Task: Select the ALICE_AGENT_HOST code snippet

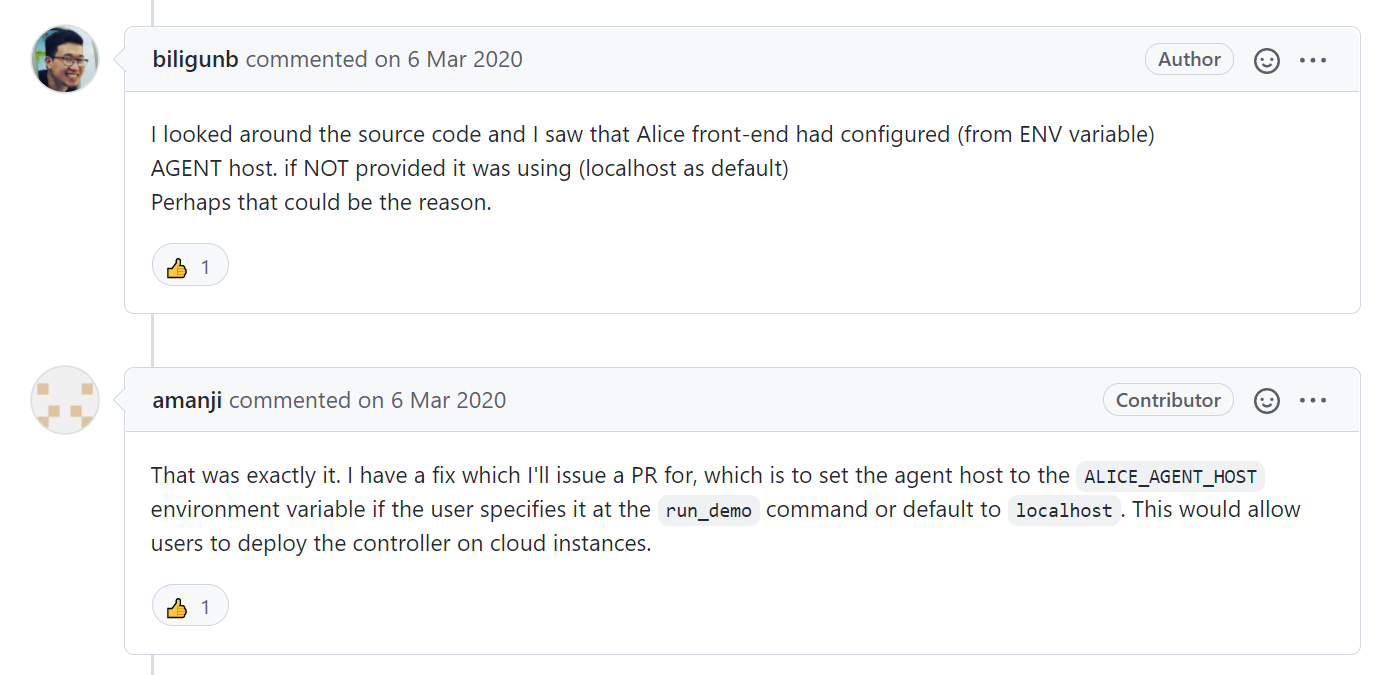Action: tap(1170, 476)
